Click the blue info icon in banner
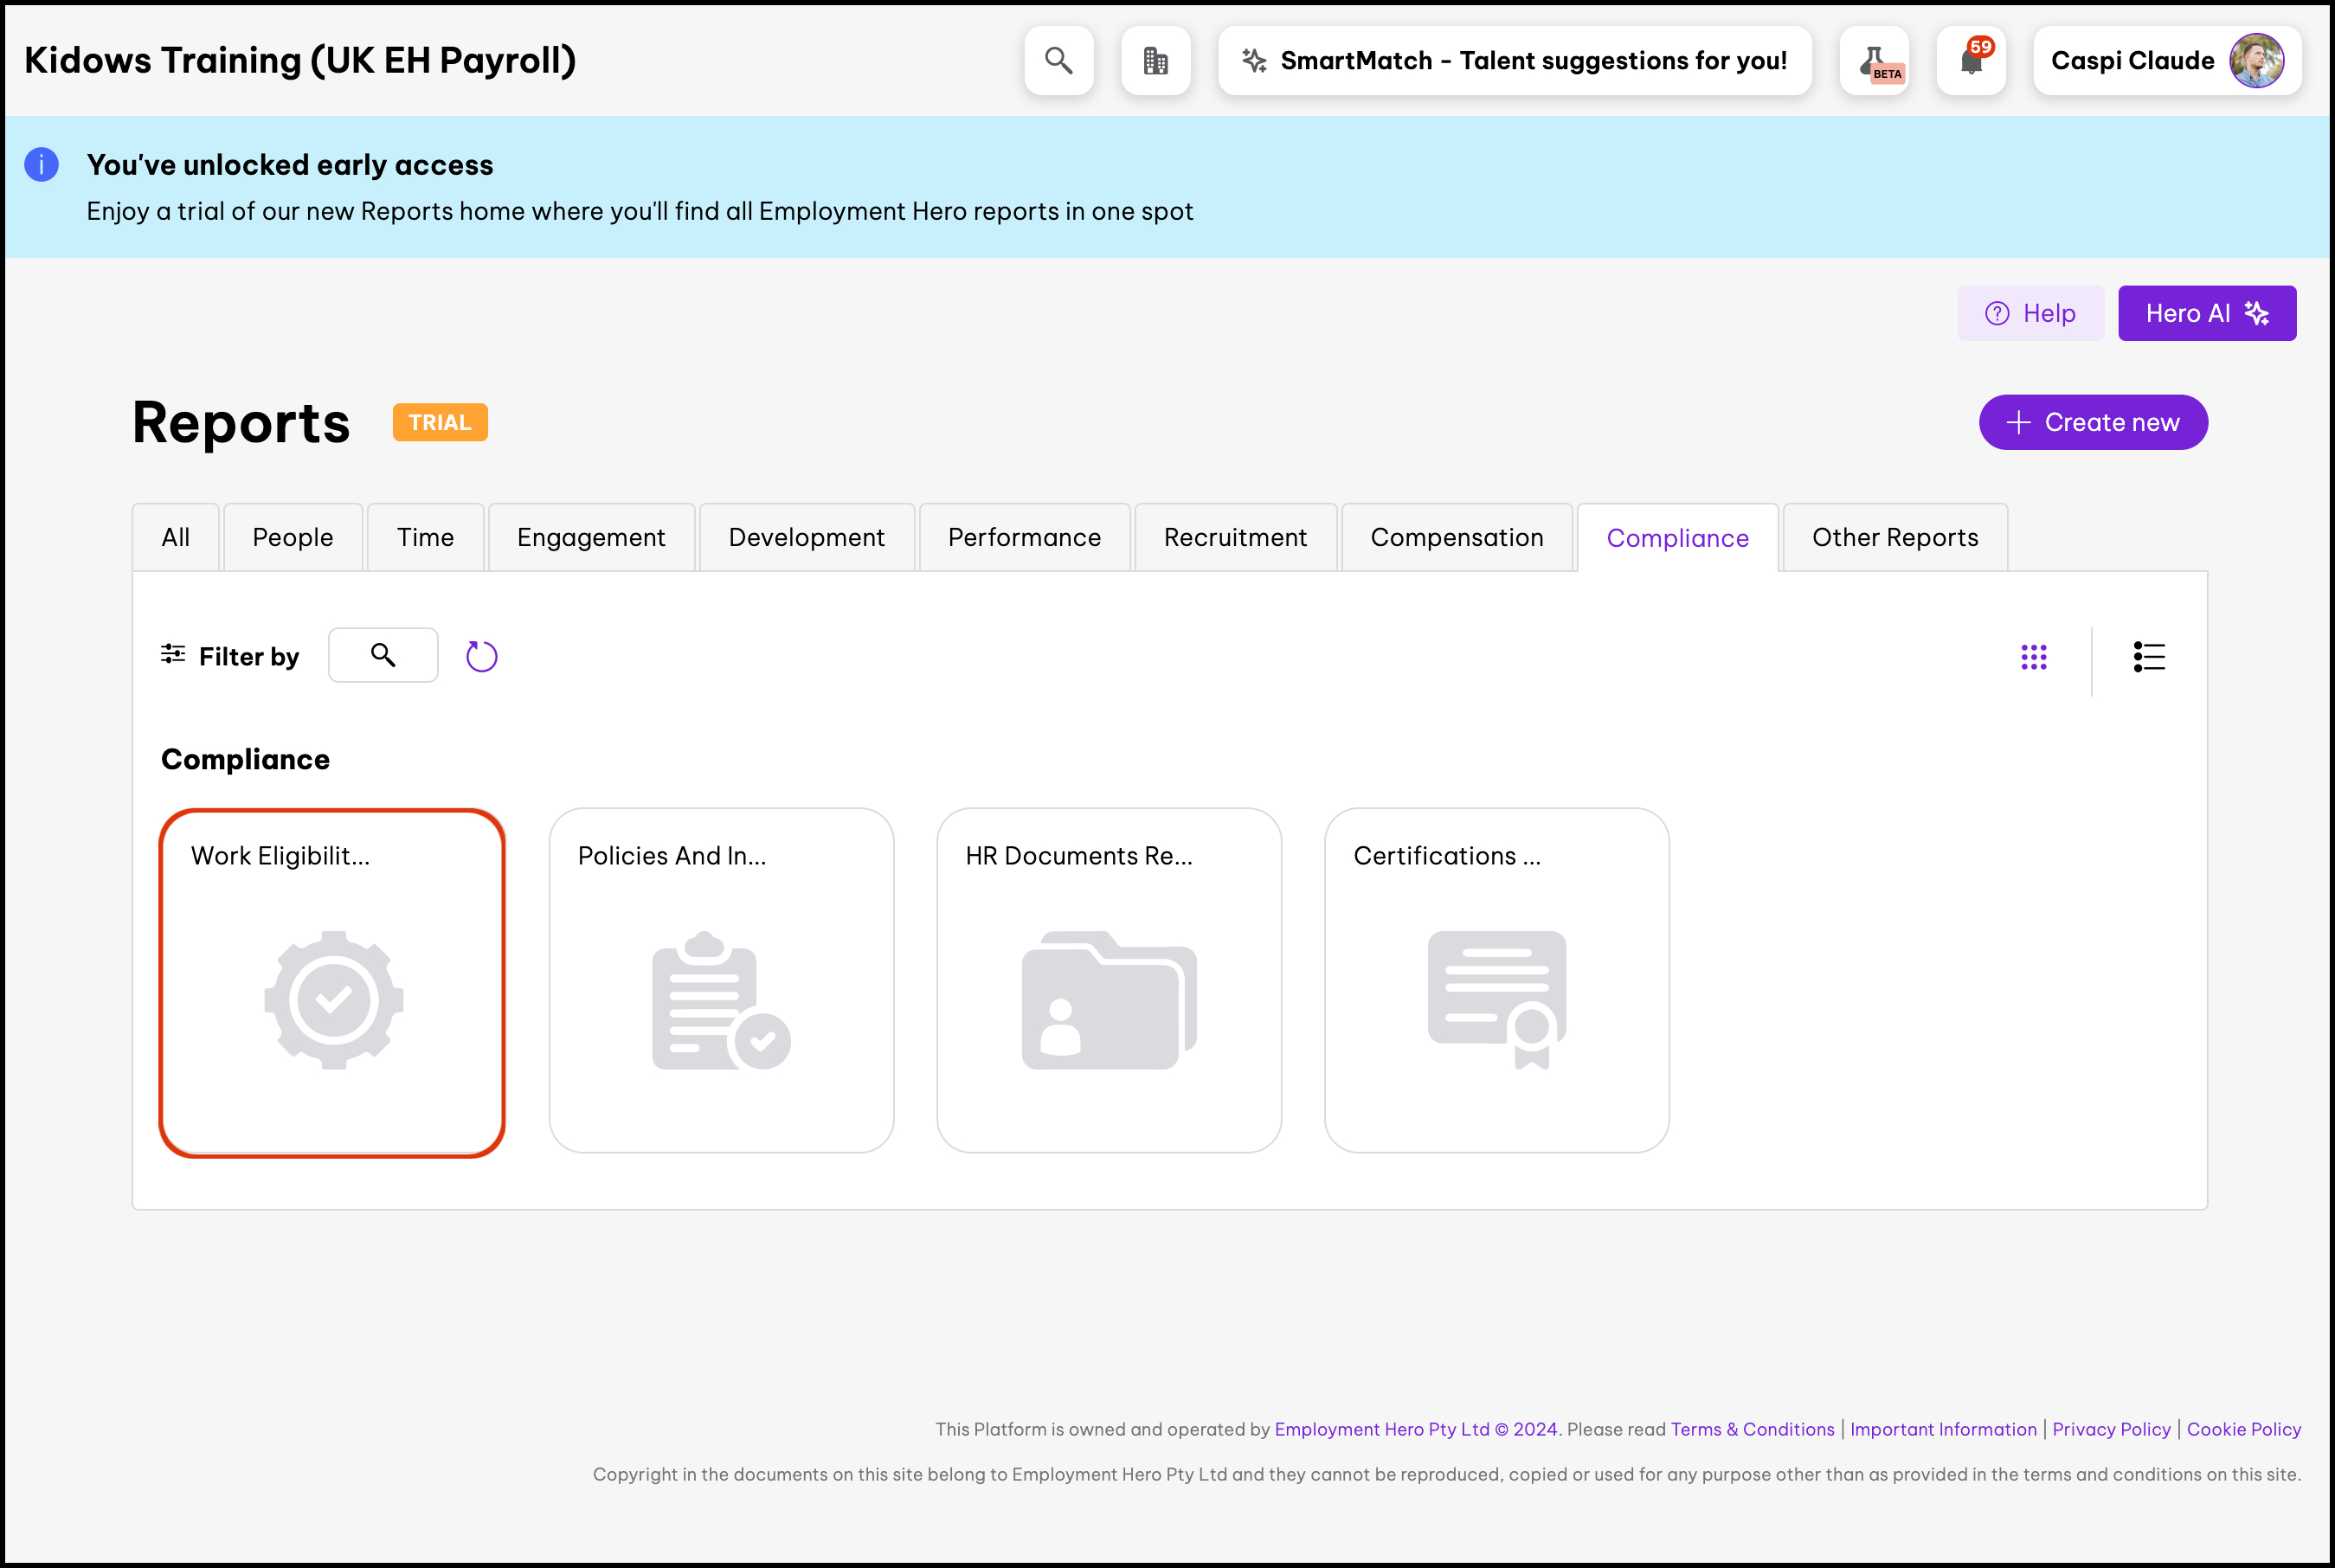Image resolution: width=2335 pixels, height=1568 pixels. click(41, 164)
